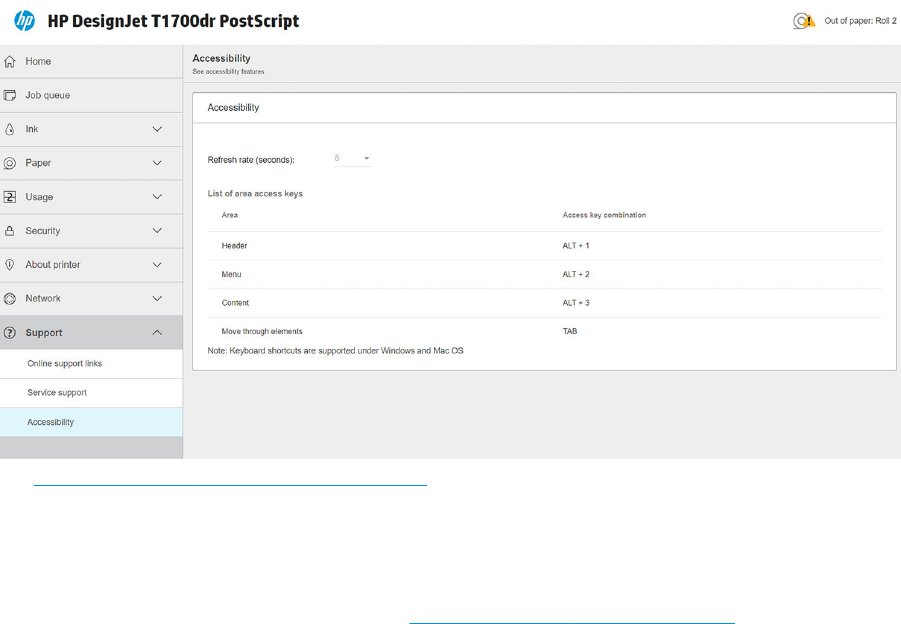This screenshot has height=624, width=901.
Task: Click the Area column header
Action: click(x=229, y=215)
